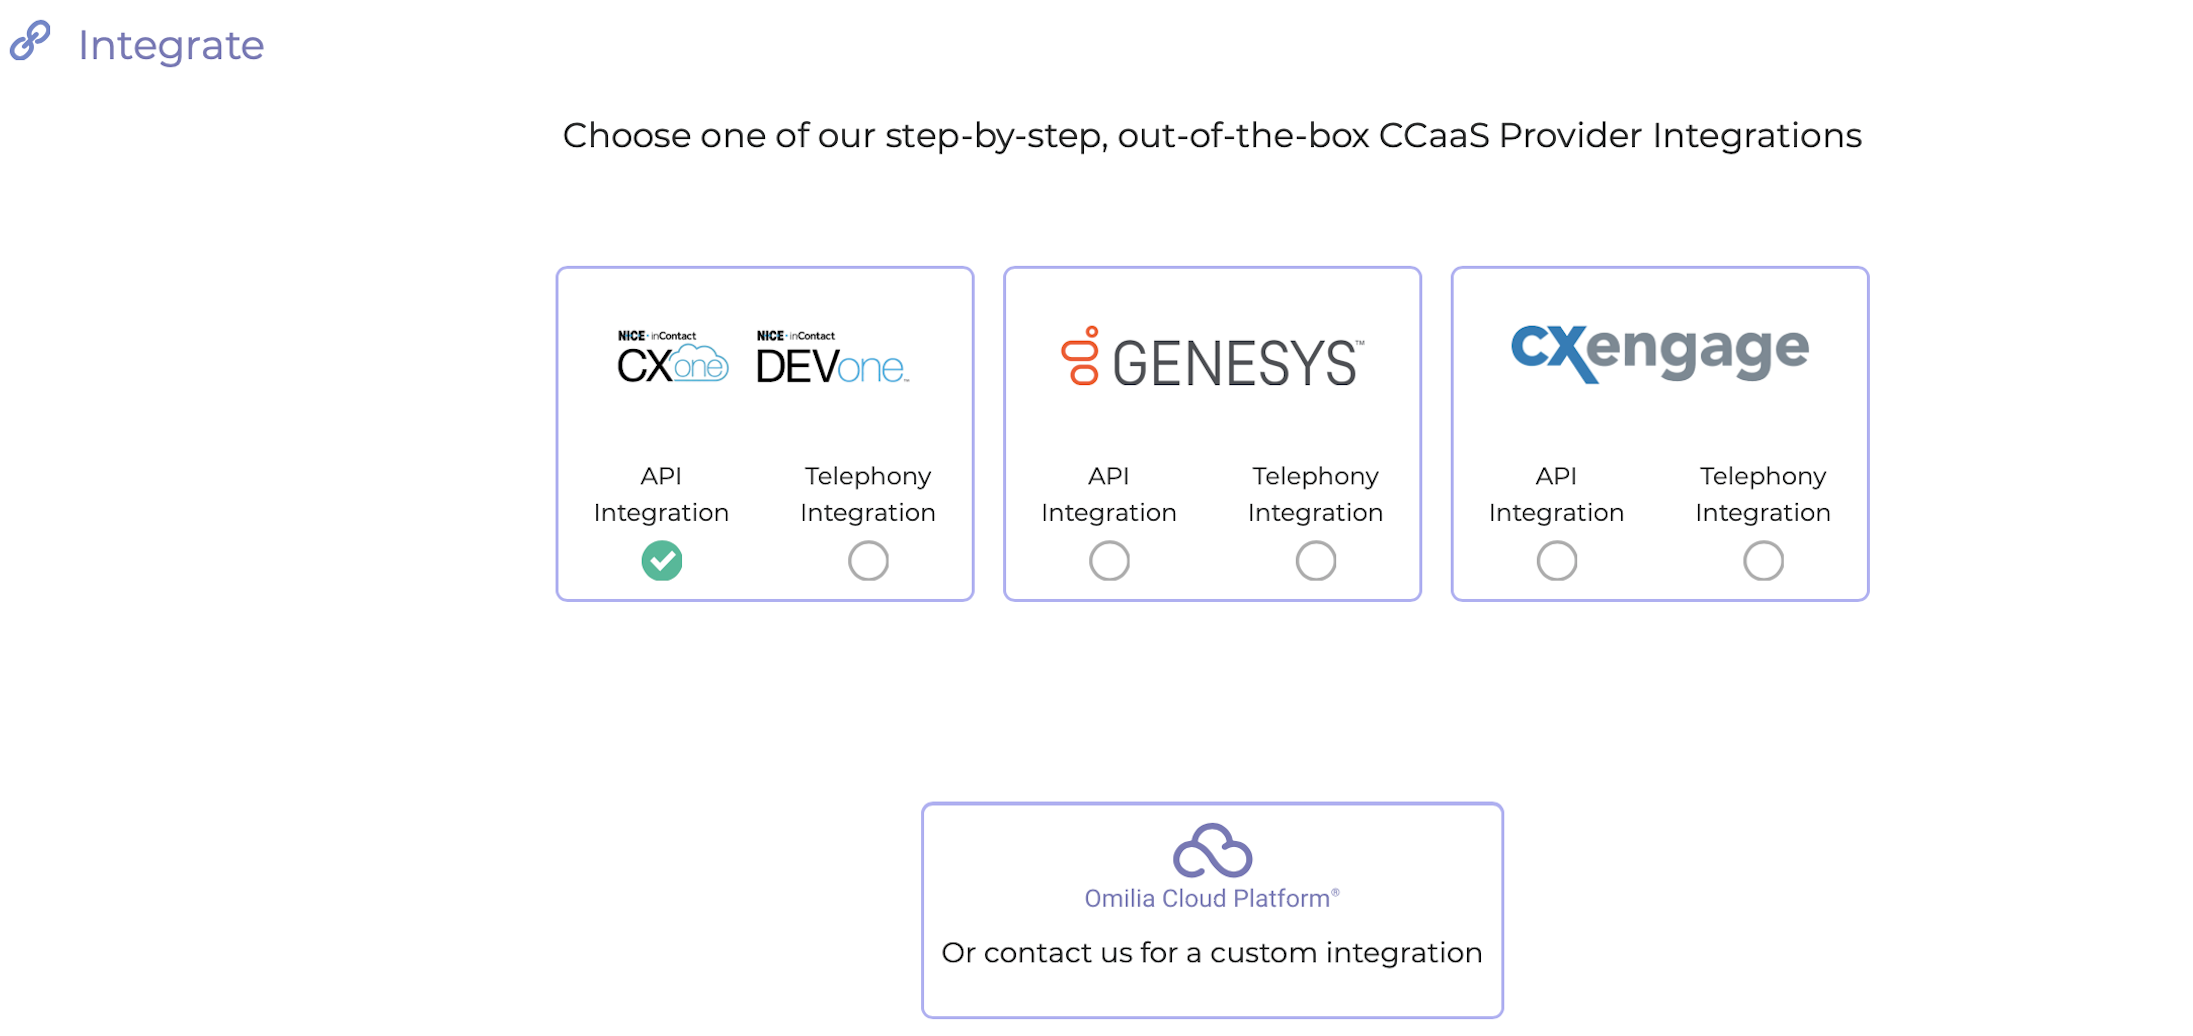
Task: Select CXengage Telephony Integration radio button
Action: (x=1763, y=561)
